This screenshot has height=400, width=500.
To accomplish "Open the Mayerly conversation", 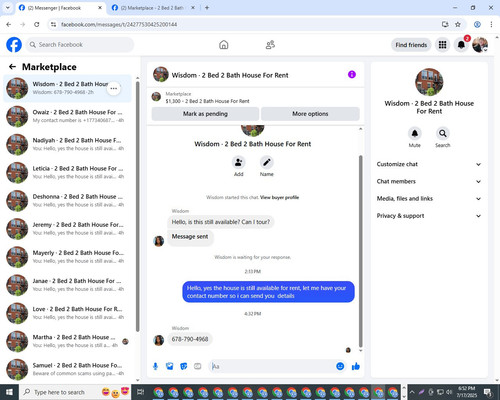I will click(x=68, y=257).
